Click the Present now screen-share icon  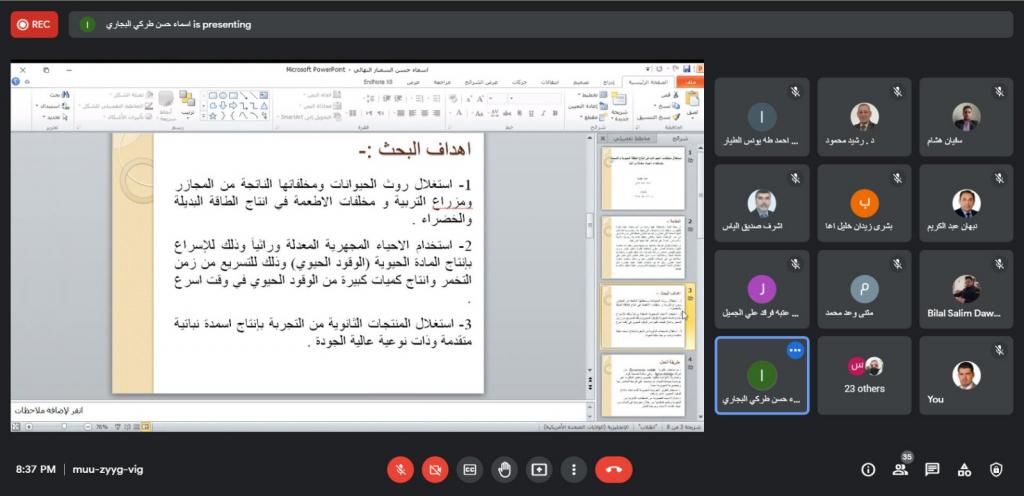click(x=539, y=469)
